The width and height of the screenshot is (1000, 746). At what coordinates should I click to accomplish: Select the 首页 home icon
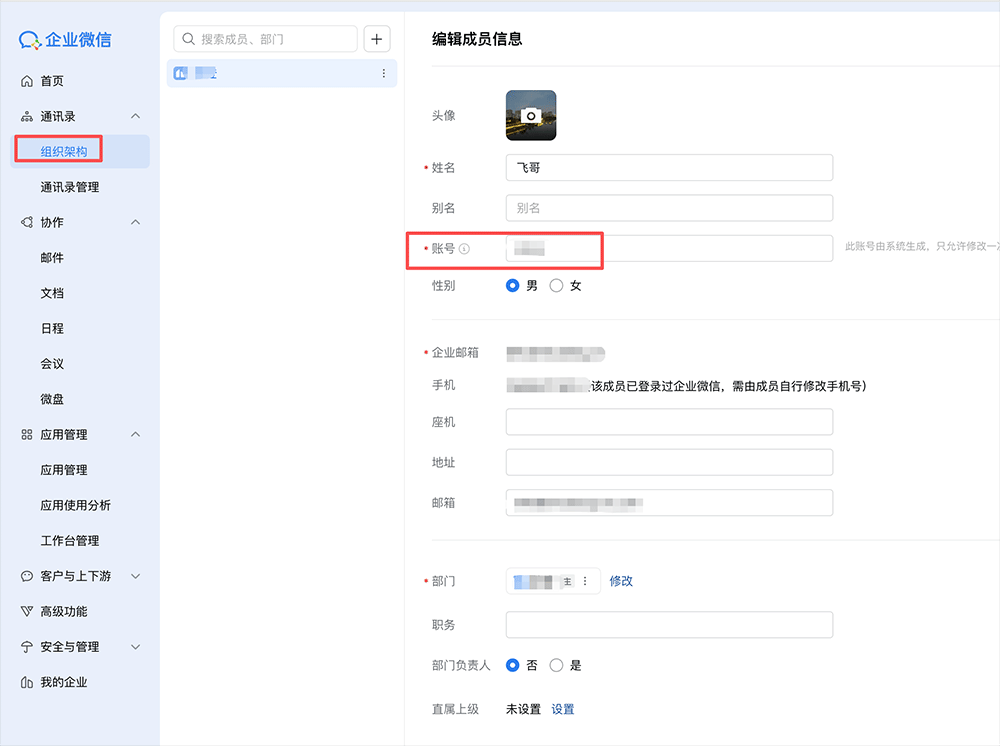(26, 79)
